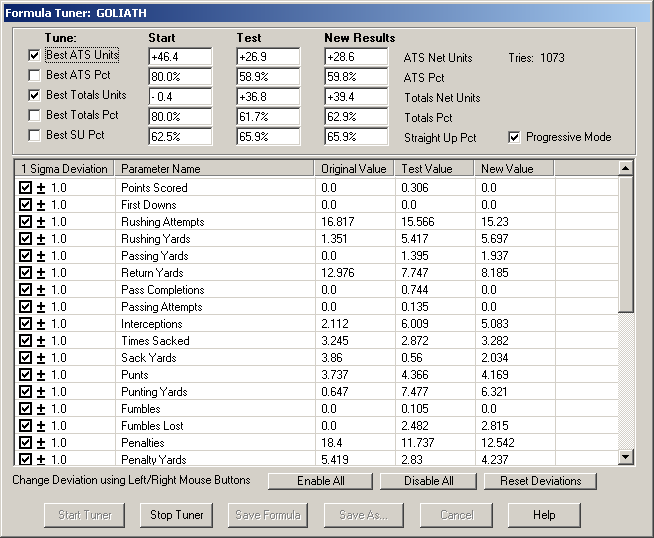The width and height of the screenshot is (654, 538).
Task: Click the Formula Tuner: GOLIATH title bar
Action: pyautogui.click(x=327, y=13)
